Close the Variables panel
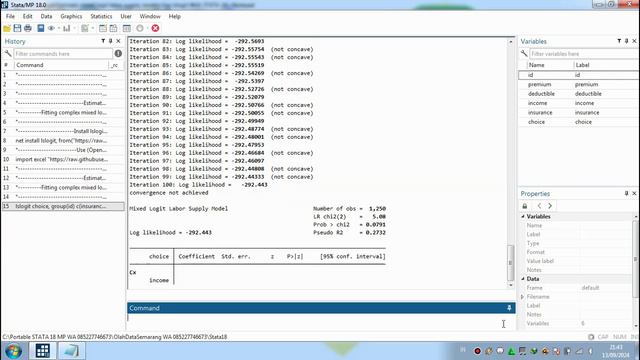 (634, 41)
